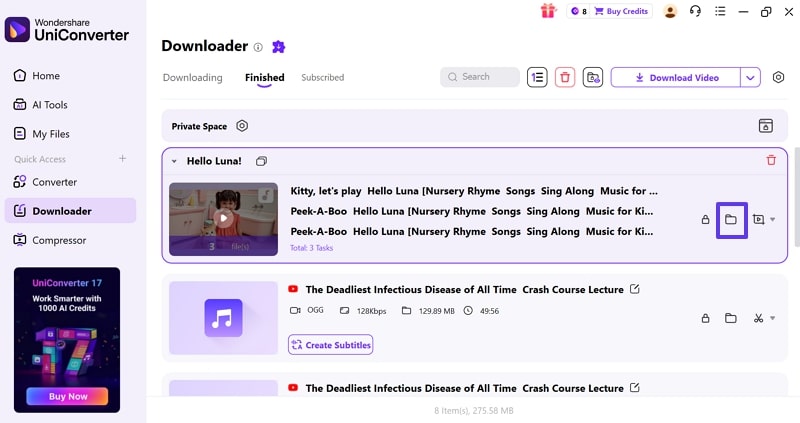Screen dimensions: 800x423
Task: Click the credits count 8 indicator
Action: pyautogui.click(x=579, y=11)
